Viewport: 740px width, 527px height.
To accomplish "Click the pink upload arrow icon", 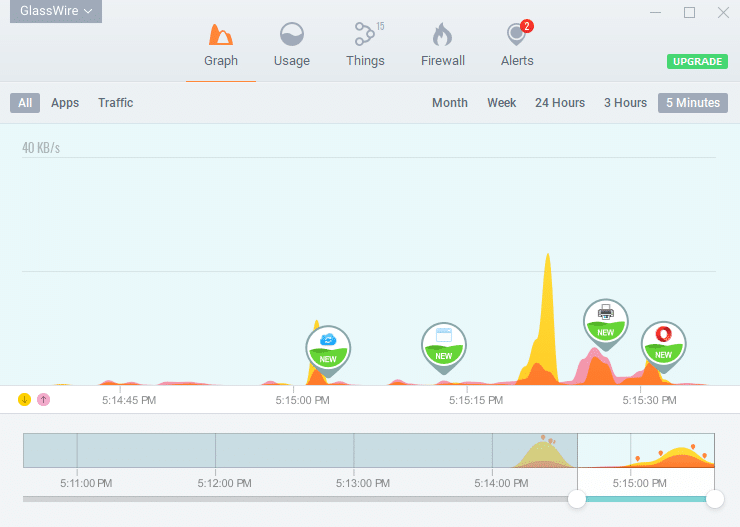I will point(43,400).
